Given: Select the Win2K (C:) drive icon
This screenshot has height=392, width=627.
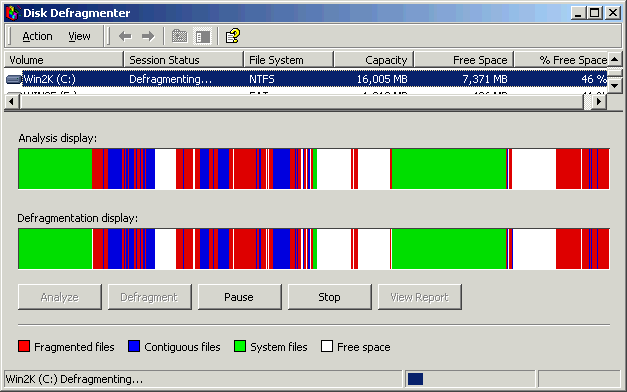Looking at the screenshot, I should (x=14, y=79).
